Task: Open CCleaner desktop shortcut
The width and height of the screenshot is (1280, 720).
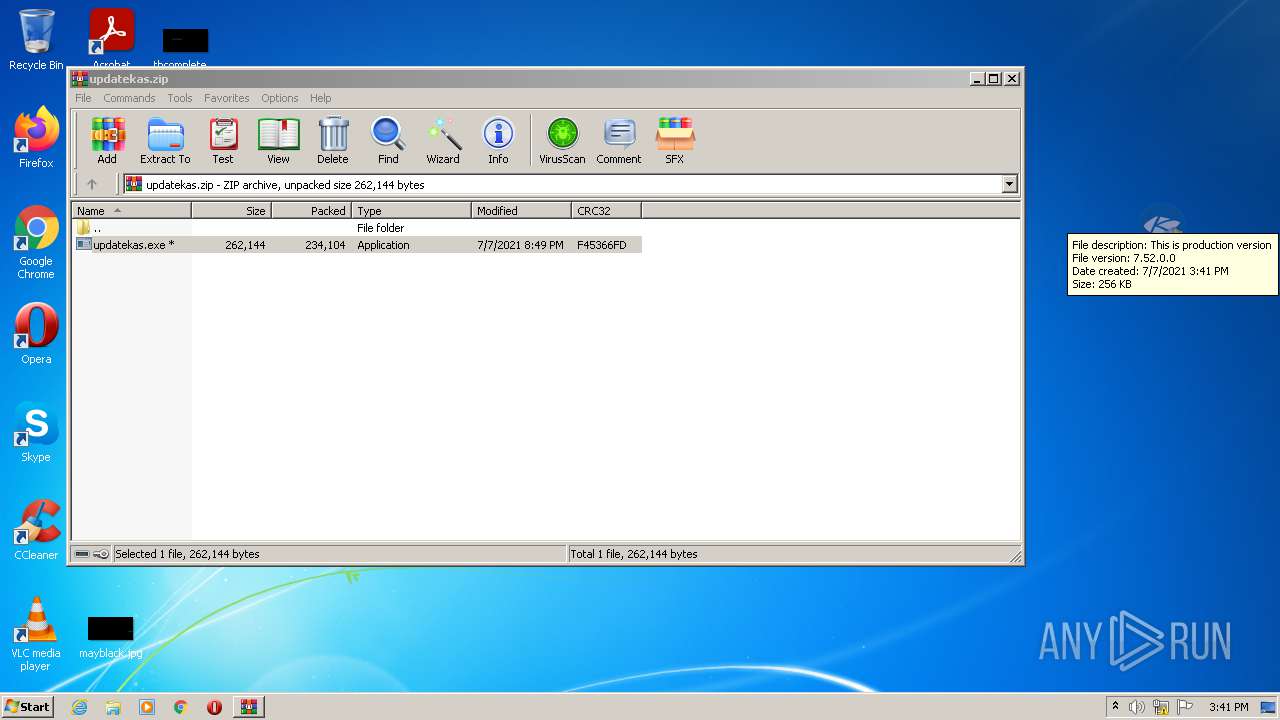Action: point(36,530)
